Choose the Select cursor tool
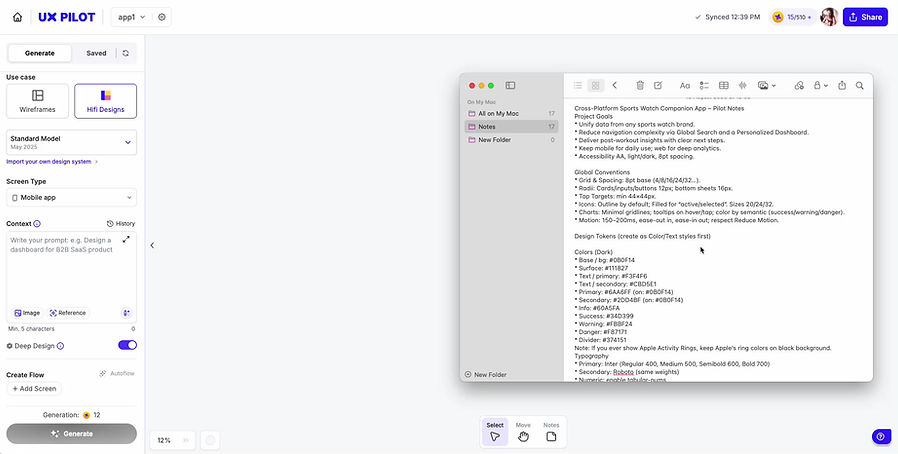The image size is (898, 454). [x=495, y=432]
